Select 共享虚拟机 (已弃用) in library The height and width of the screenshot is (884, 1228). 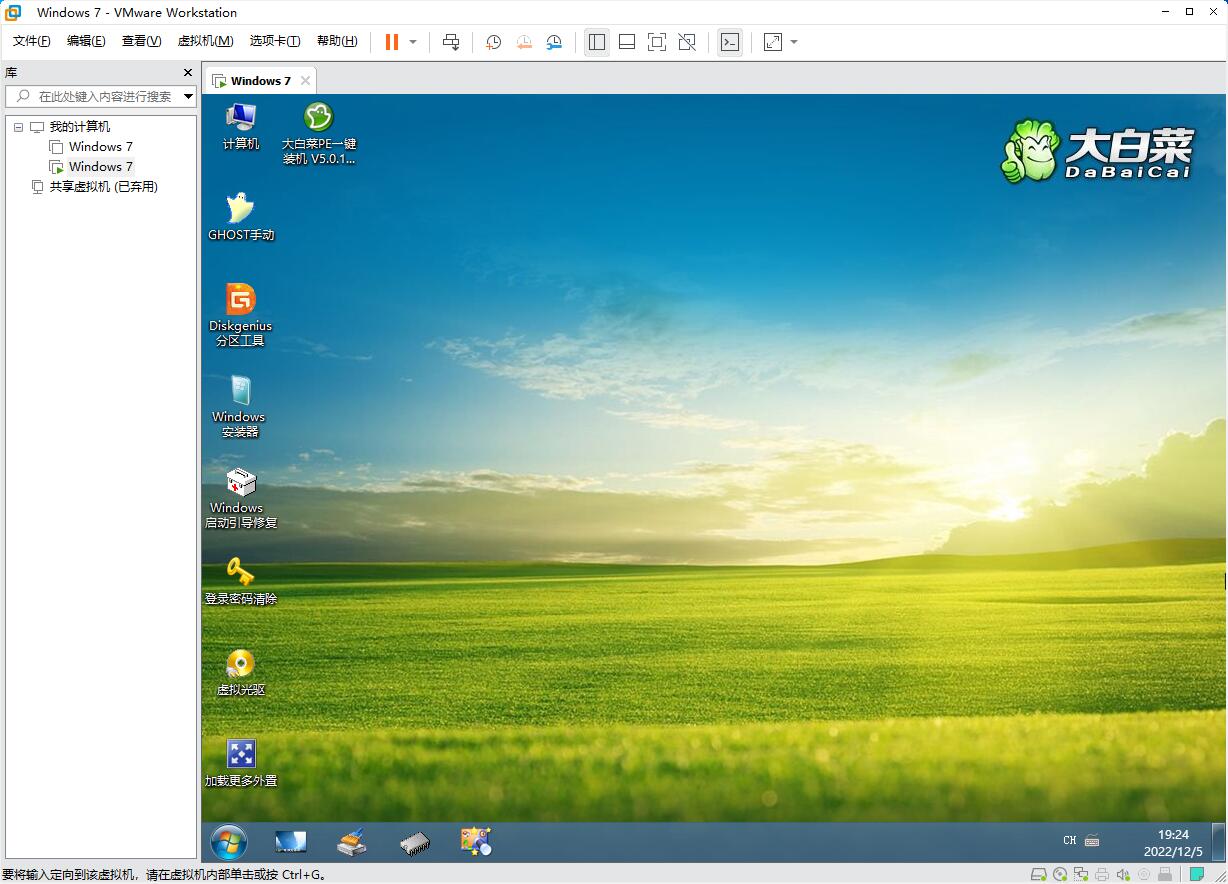coord(104,187)
